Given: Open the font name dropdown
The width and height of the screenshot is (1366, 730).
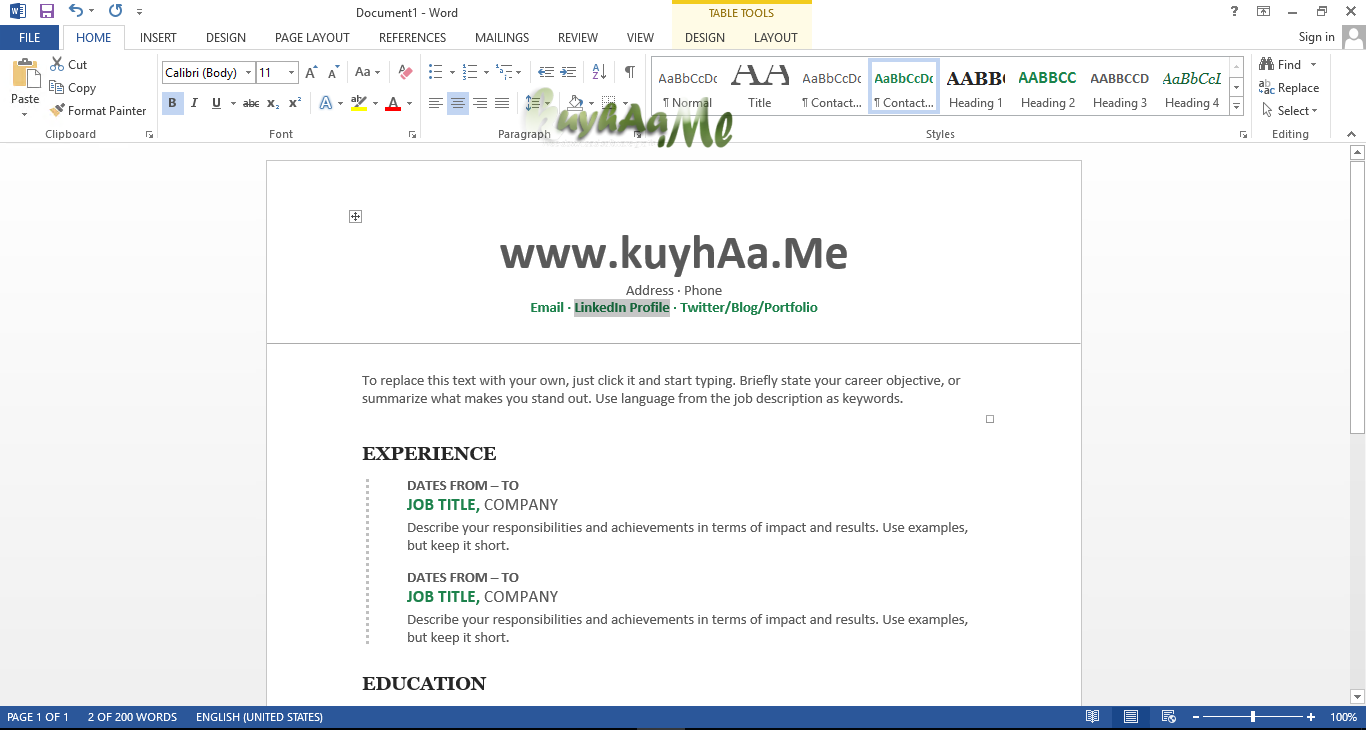Looking at the screenshot, I should tap(249, 73).
